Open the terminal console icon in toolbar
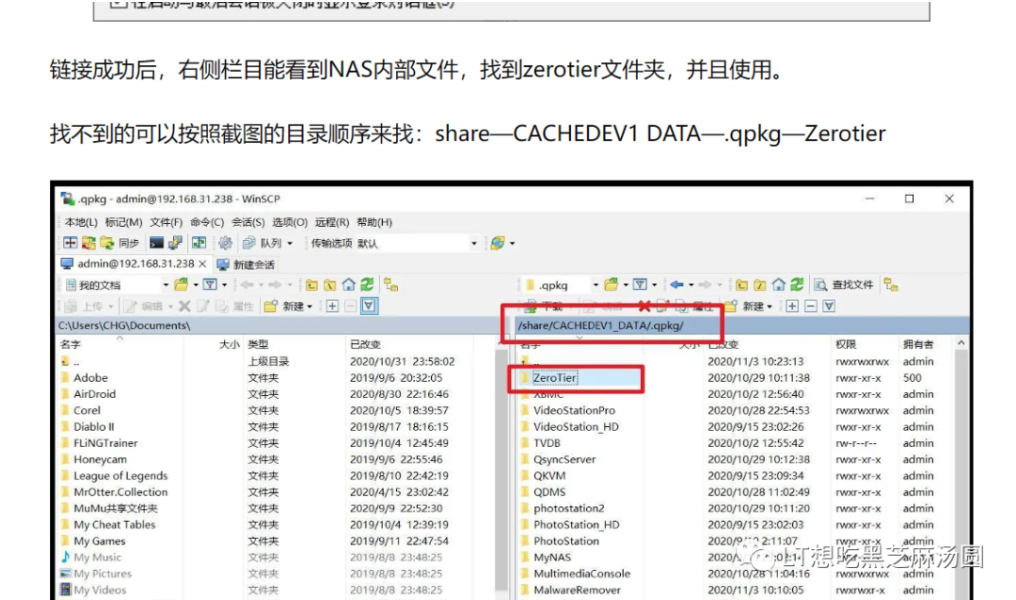 156,243
